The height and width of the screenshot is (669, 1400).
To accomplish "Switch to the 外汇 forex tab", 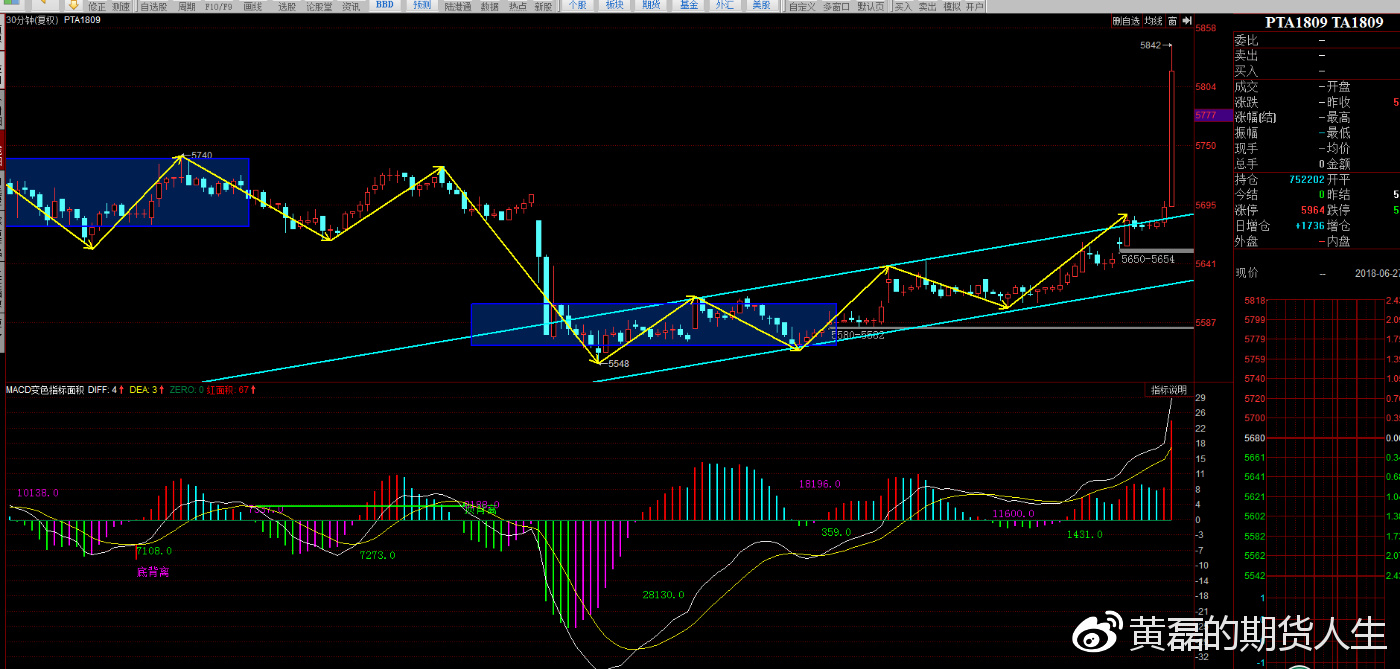I will click(724, 5).
